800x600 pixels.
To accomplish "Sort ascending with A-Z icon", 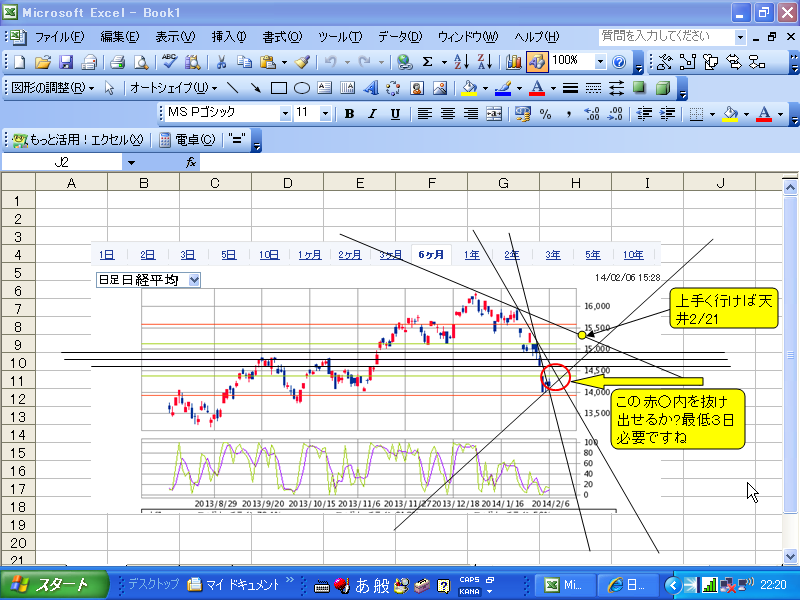I will click(x=461, y=62).
